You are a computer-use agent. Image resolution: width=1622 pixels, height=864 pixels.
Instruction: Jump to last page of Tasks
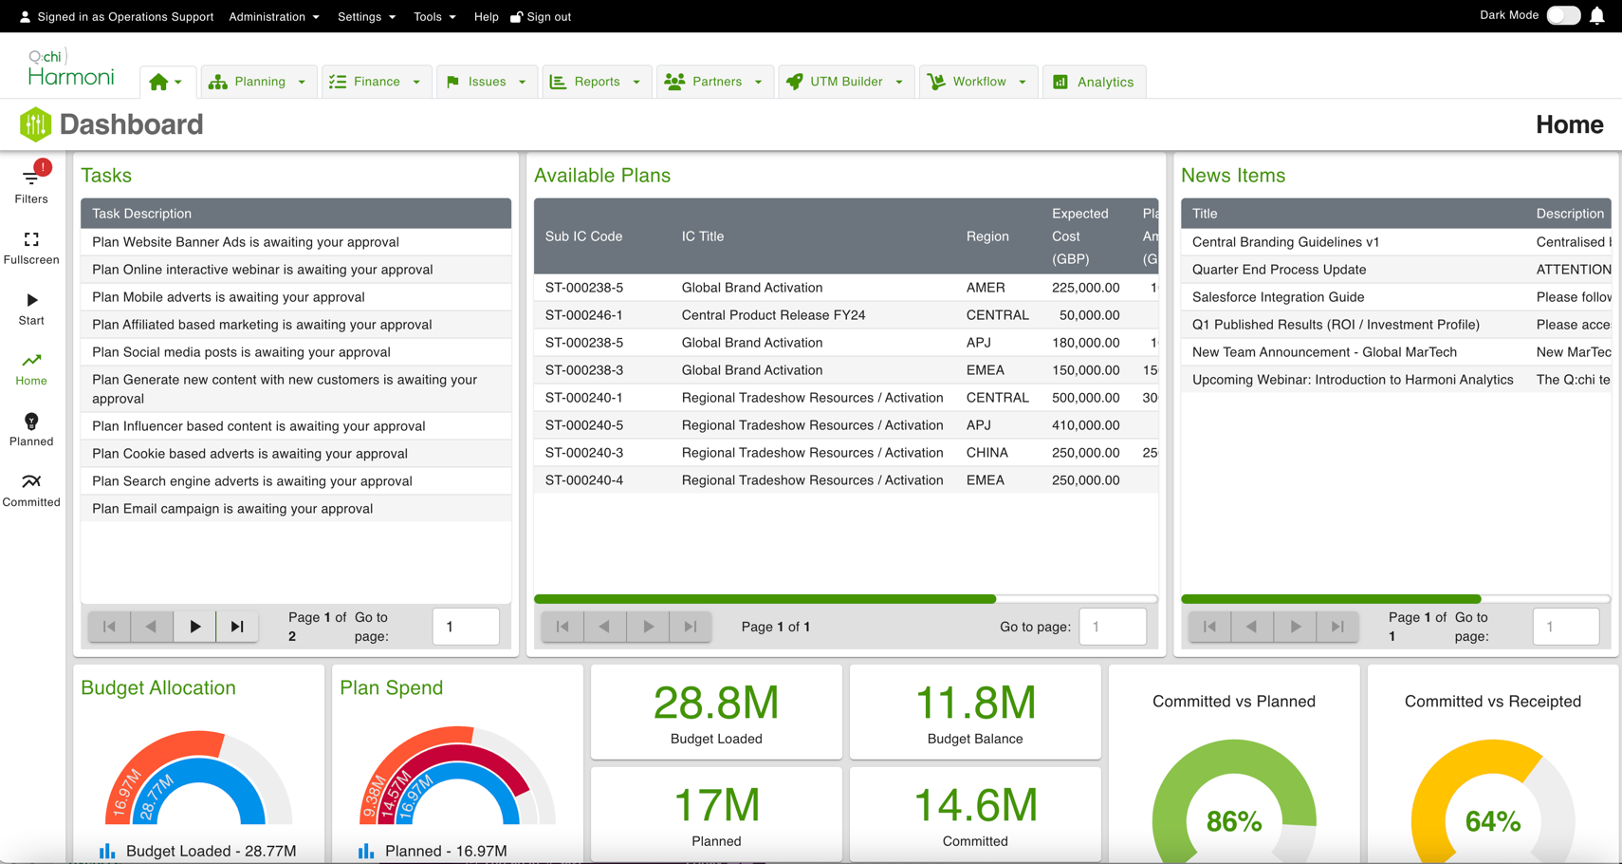[x=237, y=627]
